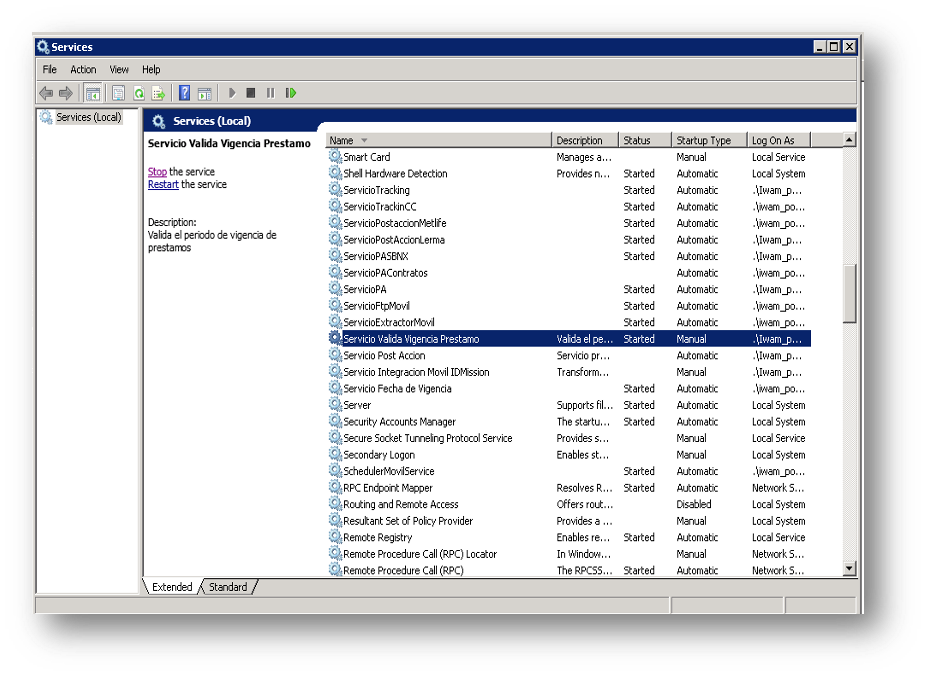Image resolution: width=926 pixels, height=676 pixels.
Task: Open the Action menu
Action: [83, 70]
